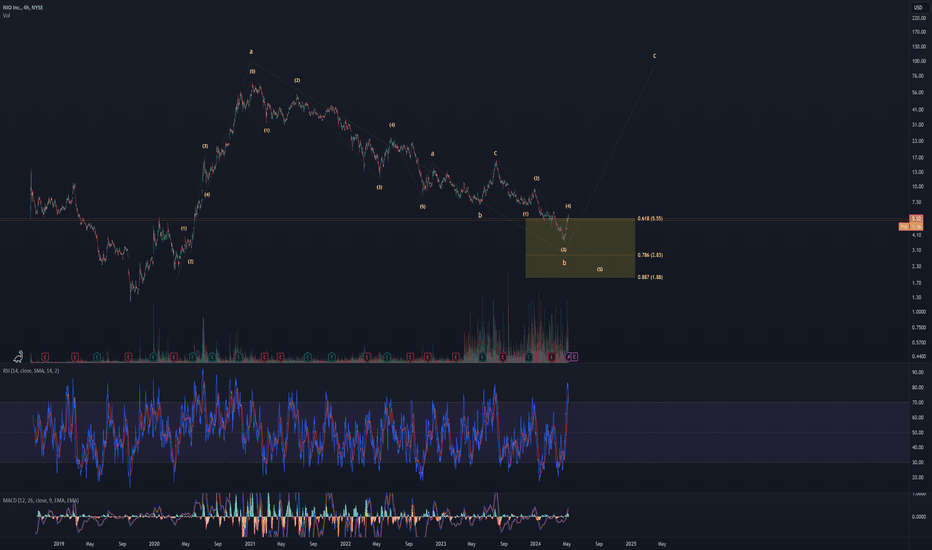Open the USD currency selector
This screenshot has width=932, height=550.
pos(918,8)
